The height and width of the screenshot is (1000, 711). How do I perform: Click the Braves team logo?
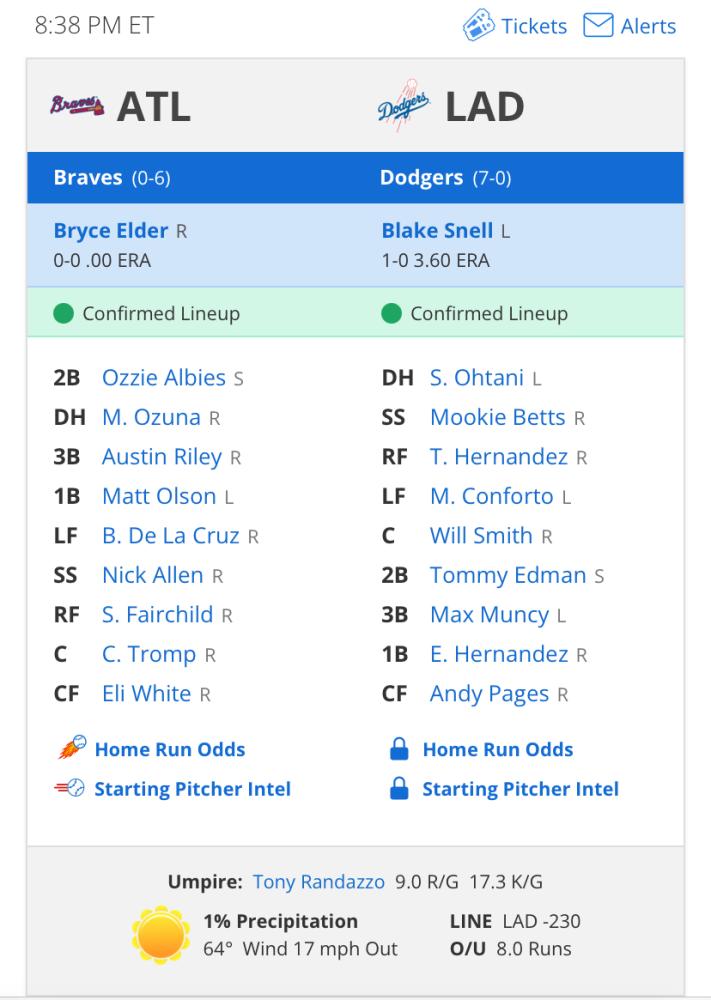pyautogui.click(x=77, y=105)
